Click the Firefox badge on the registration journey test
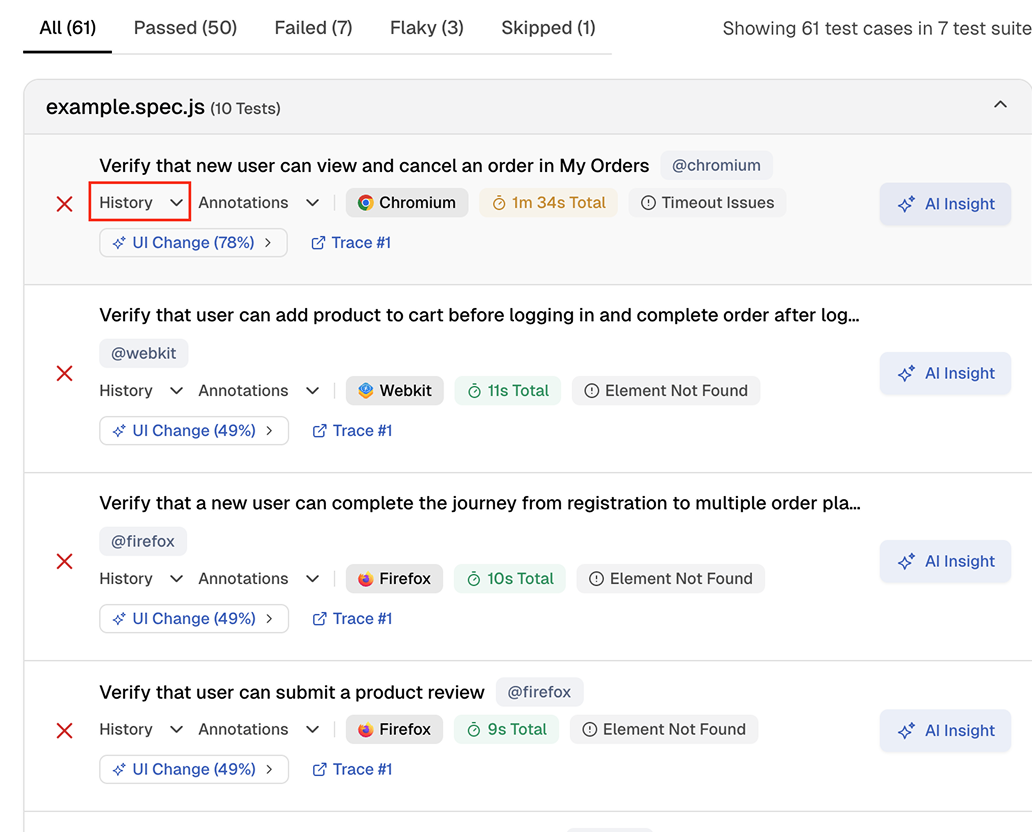Viewport: 1032px width, 832px height. click(394, 579)
